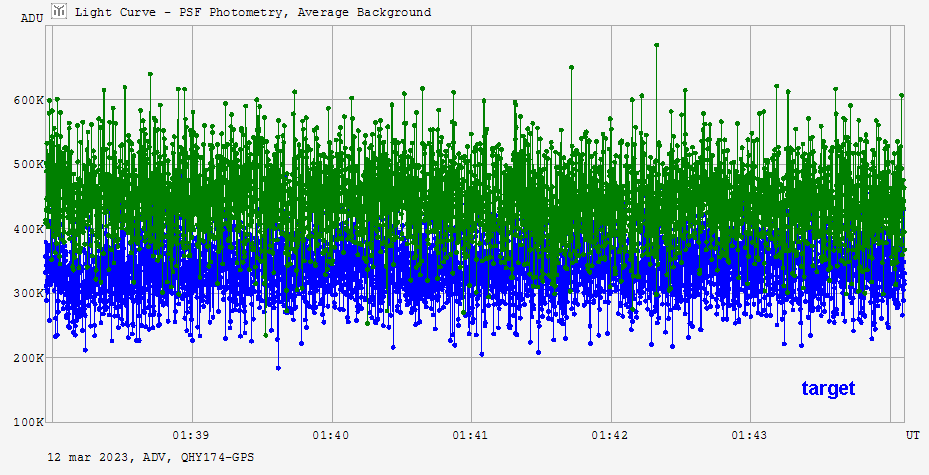Click the light curve window icon
The width and height of the screenshot is (929, 475).
pos(59,11)
